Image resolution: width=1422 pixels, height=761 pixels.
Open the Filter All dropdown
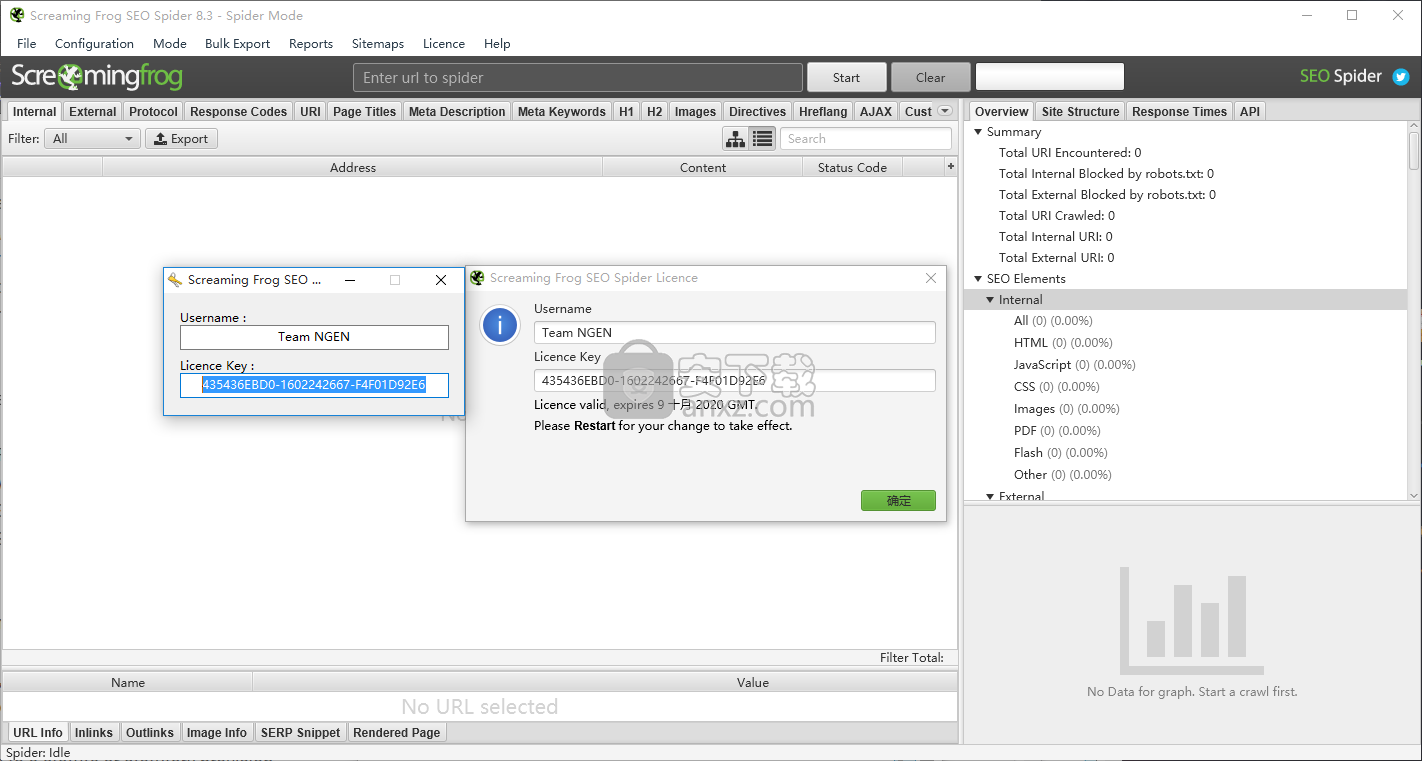tap(92, 139)
